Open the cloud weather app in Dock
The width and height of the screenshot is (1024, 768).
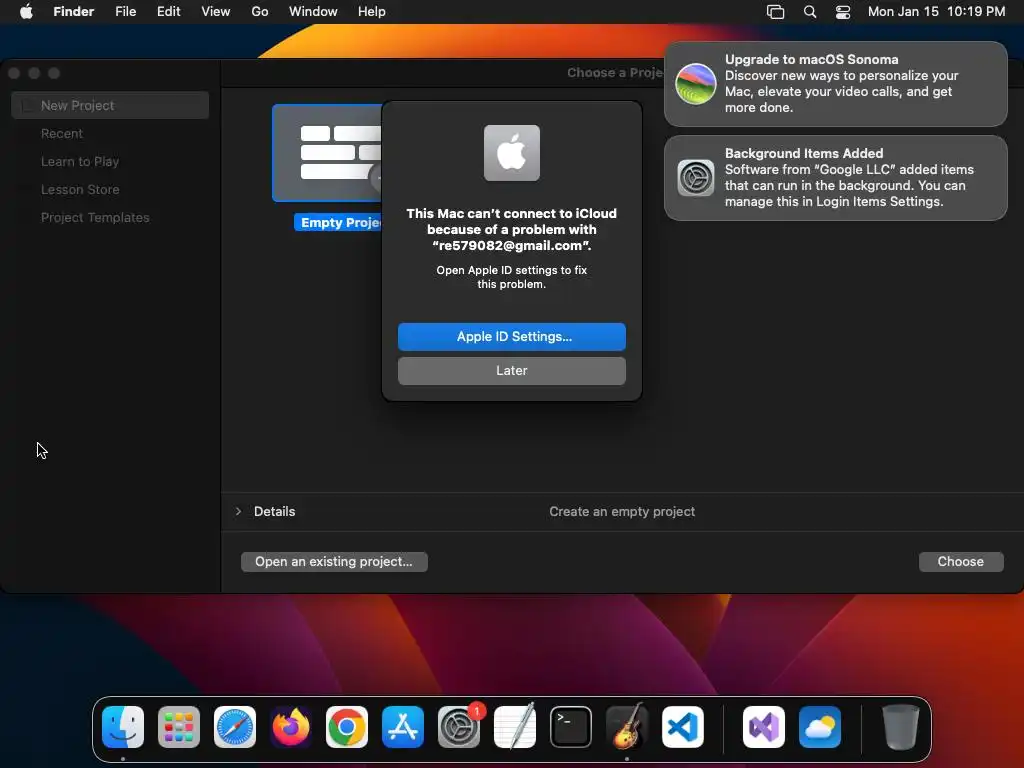tap(820, 727)
